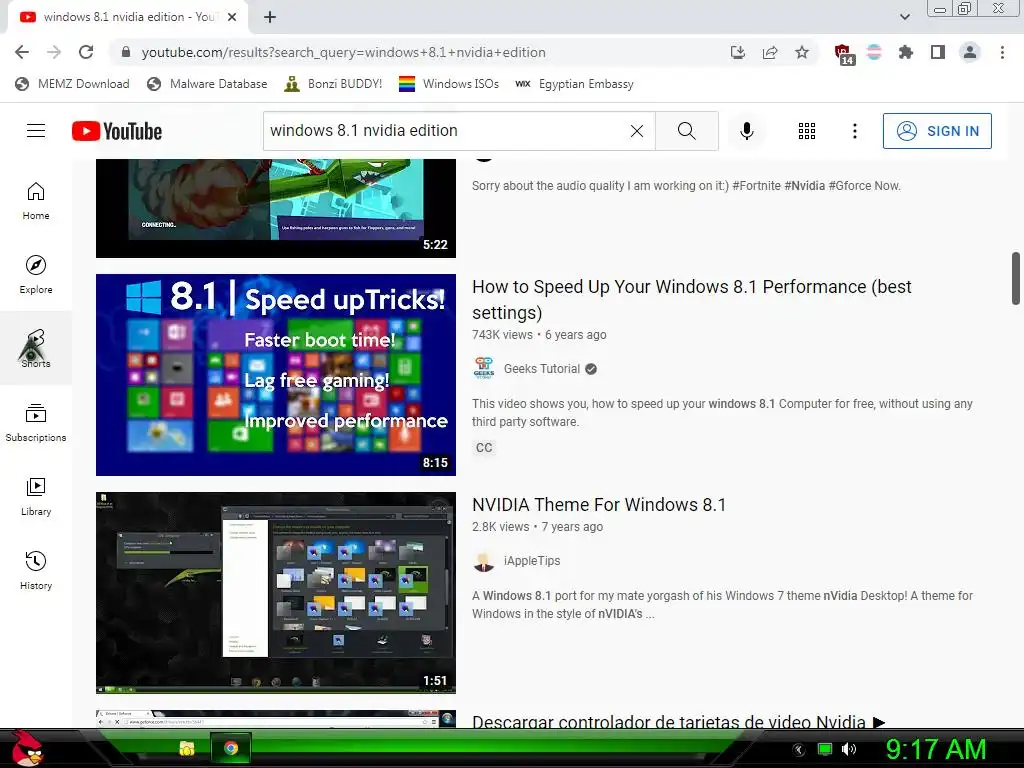Open the MEMZ Download bookmark
Viewport: 1024px width, 768px height.
click(x=72, y=84)
